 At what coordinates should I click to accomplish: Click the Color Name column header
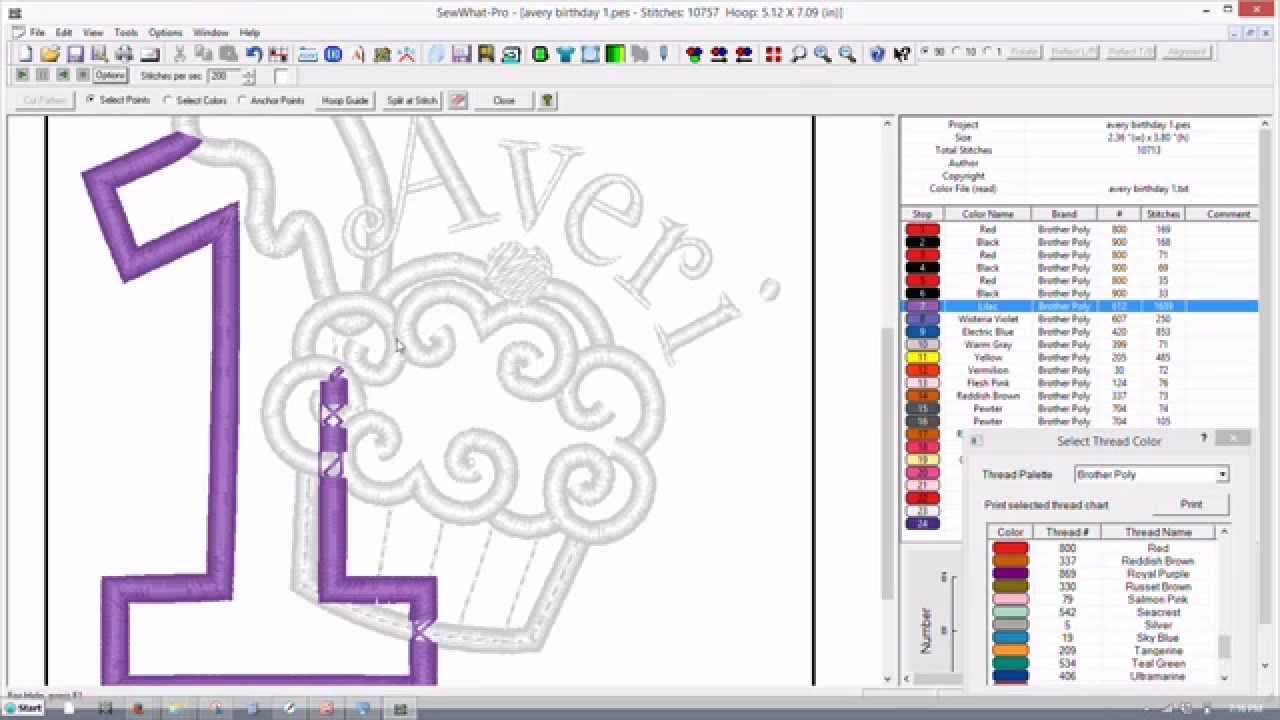[x=988, y=214]
